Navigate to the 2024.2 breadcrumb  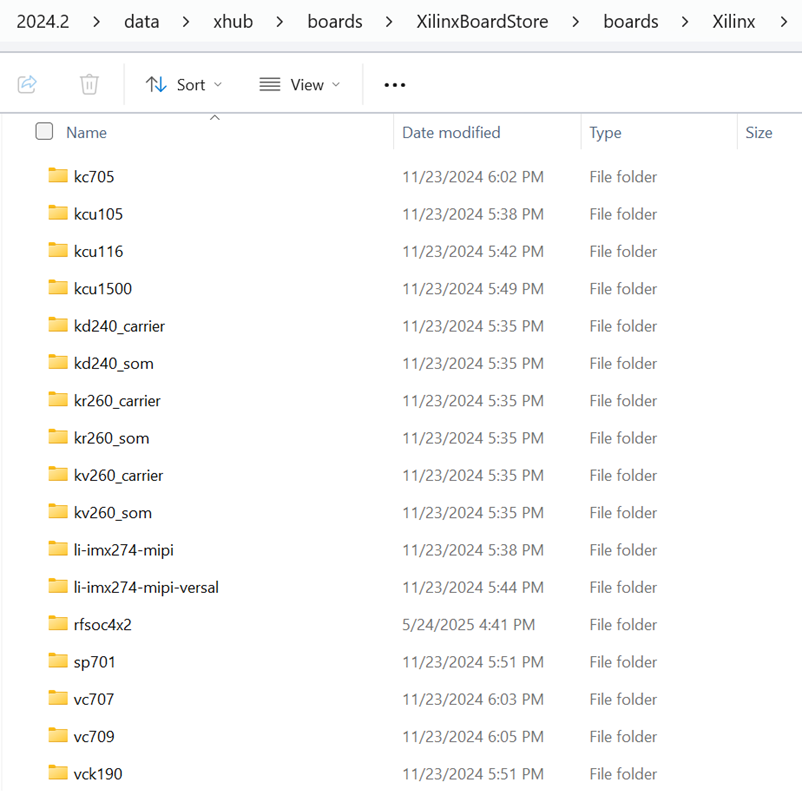[43, 22]
